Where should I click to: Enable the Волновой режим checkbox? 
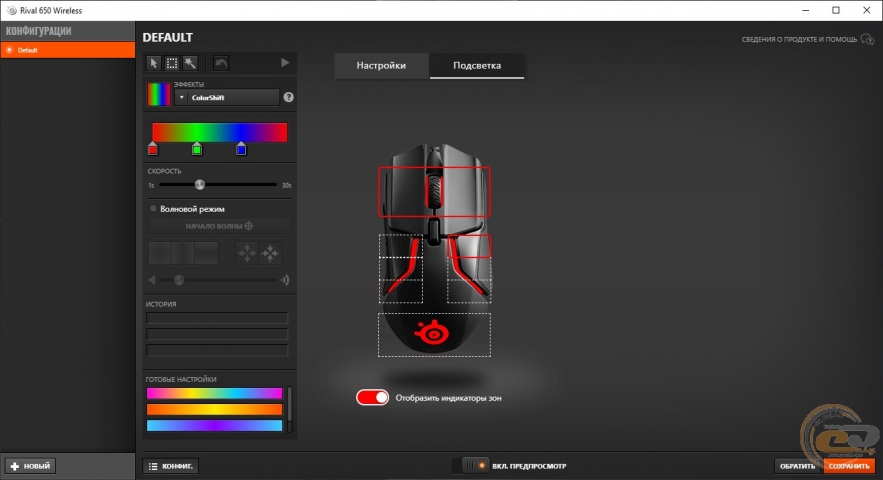153,208
